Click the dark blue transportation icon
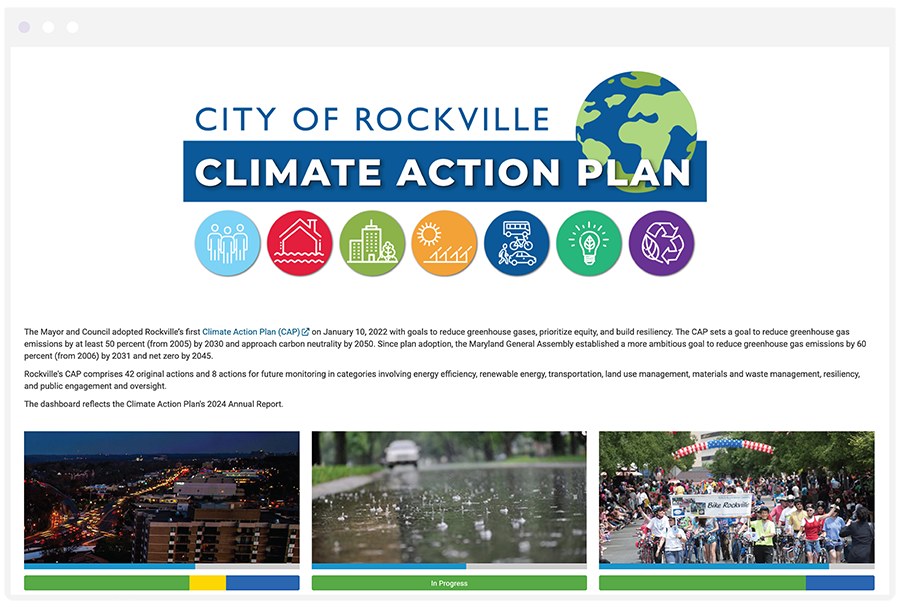 click(x=517, y=243)
